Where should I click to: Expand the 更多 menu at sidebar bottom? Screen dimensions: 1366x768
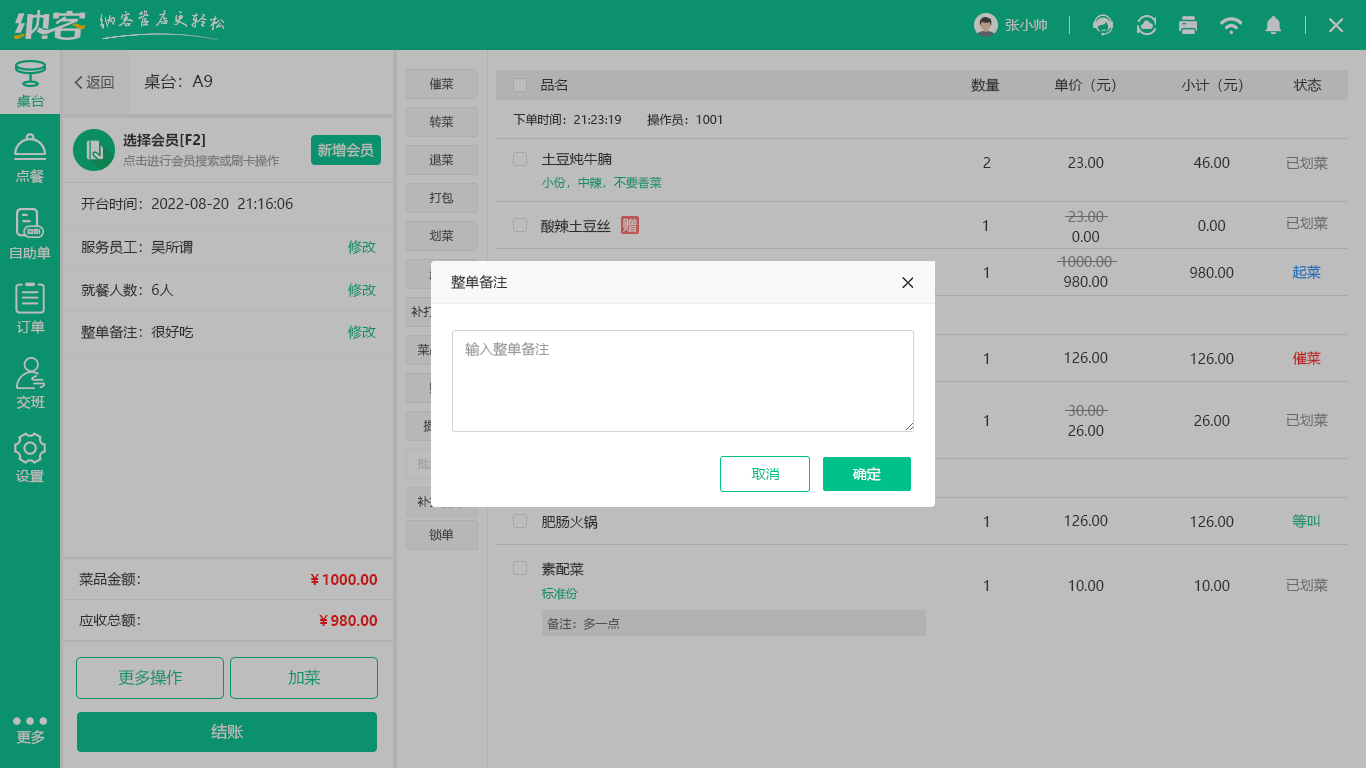tap(30, 729)
